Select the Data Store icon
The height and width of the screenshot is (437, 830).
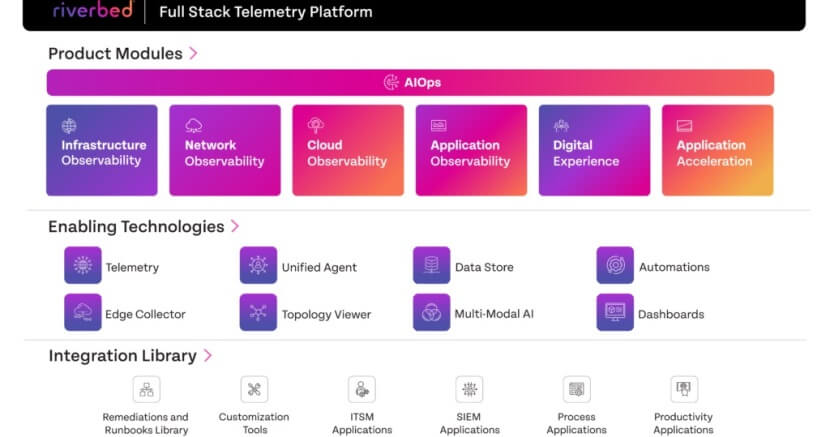pos(432,266)
